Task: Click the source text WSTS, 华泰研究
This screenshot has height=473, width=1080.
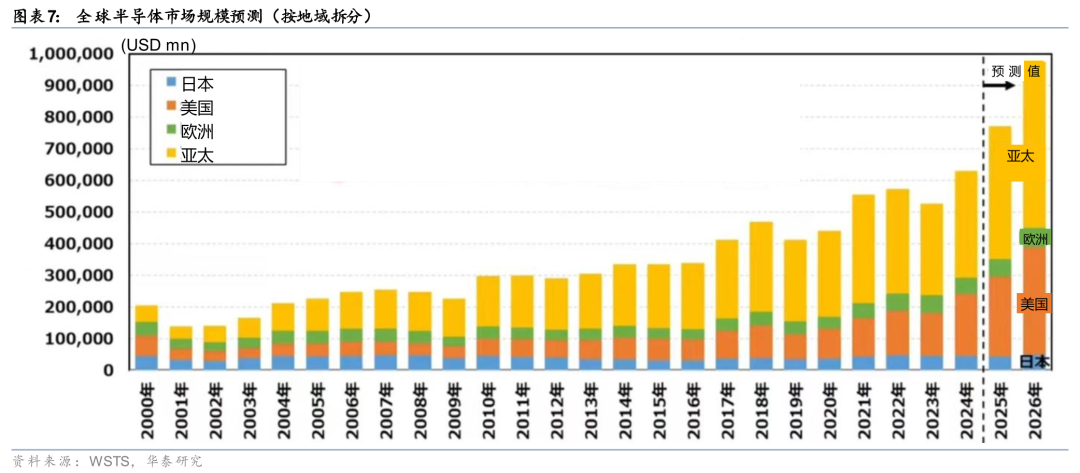Action: [146, 461]
